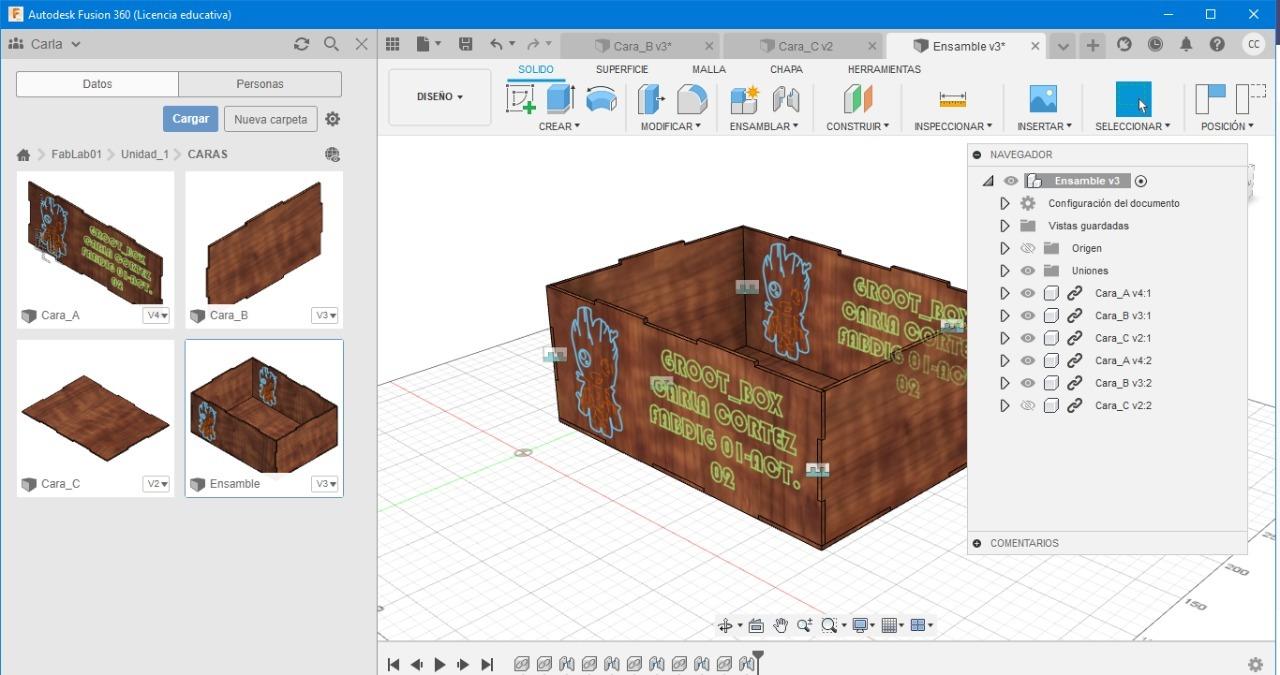Click the Insert image icon in Insertar

[x=1043, y=99]
